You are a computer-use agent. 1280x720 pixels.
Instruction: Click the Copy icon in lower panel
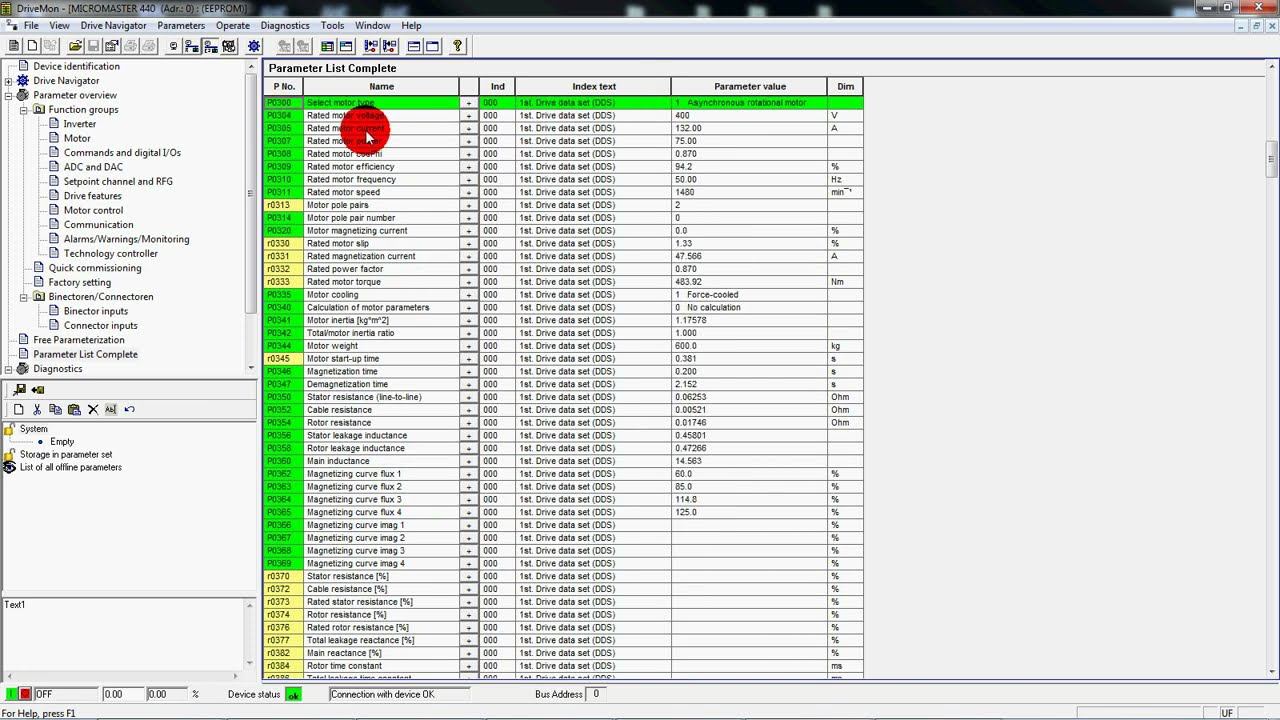(x=55, y=409)
